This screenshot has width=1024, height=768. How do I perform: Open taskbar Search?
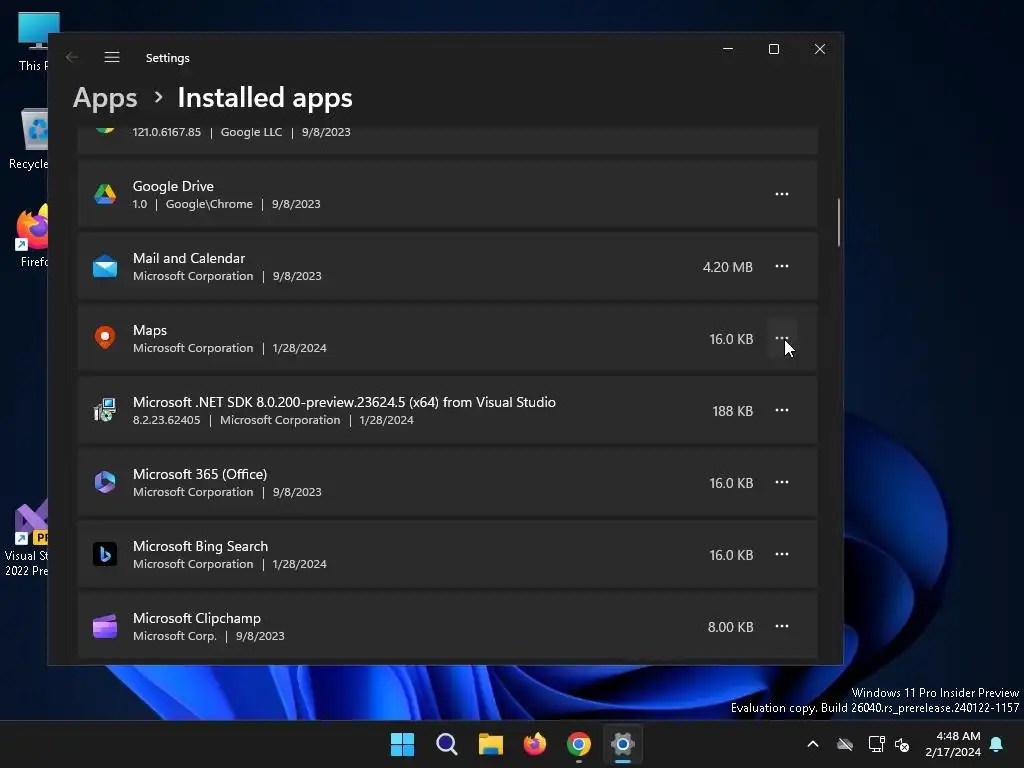(447, 744)
